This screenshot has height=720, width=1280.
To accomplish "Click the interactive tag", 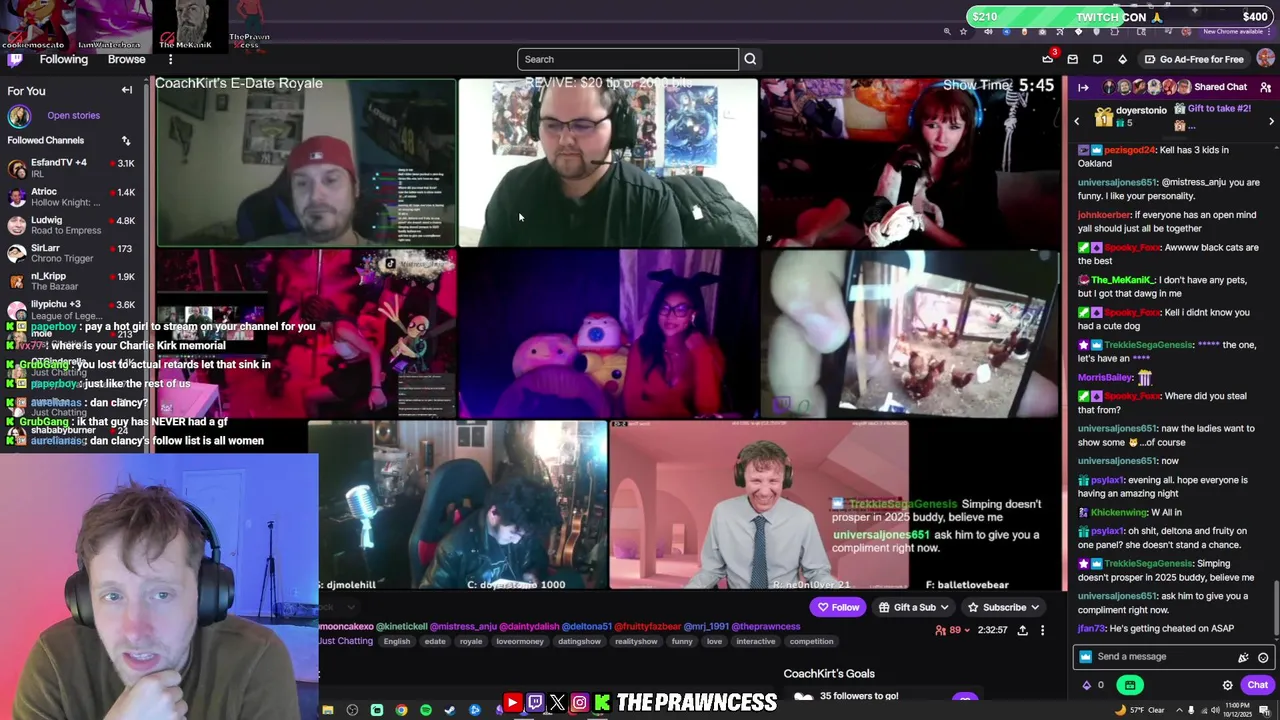I will point(755,641).
